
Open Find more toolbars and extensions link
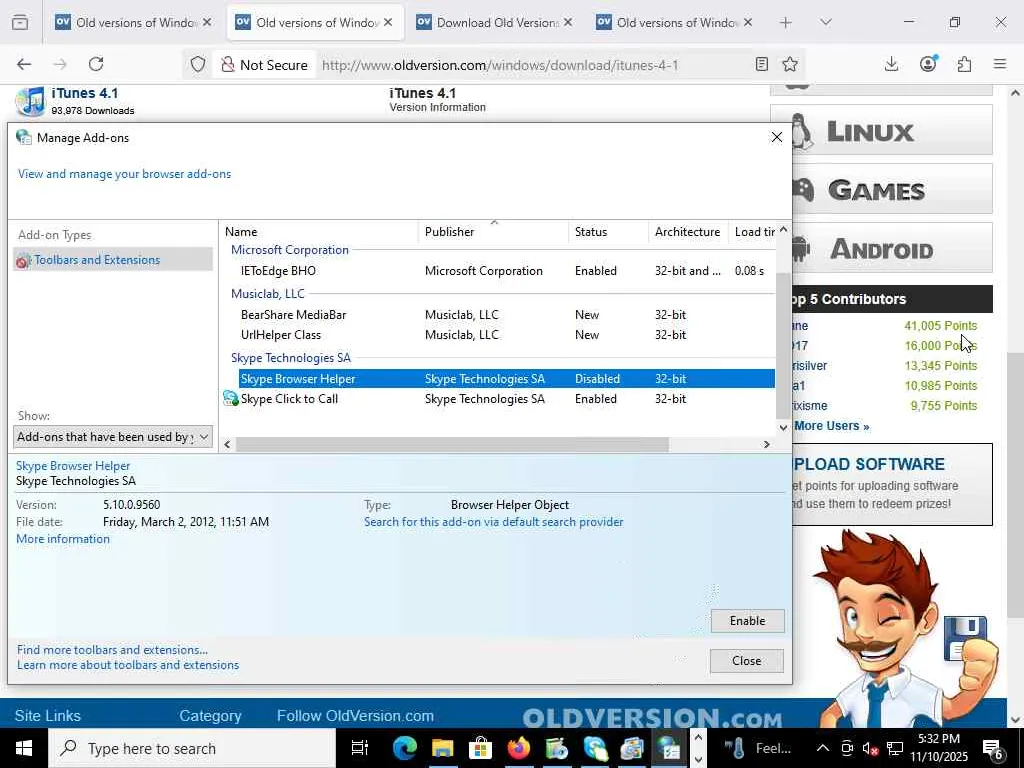click(x=112, y=650)
